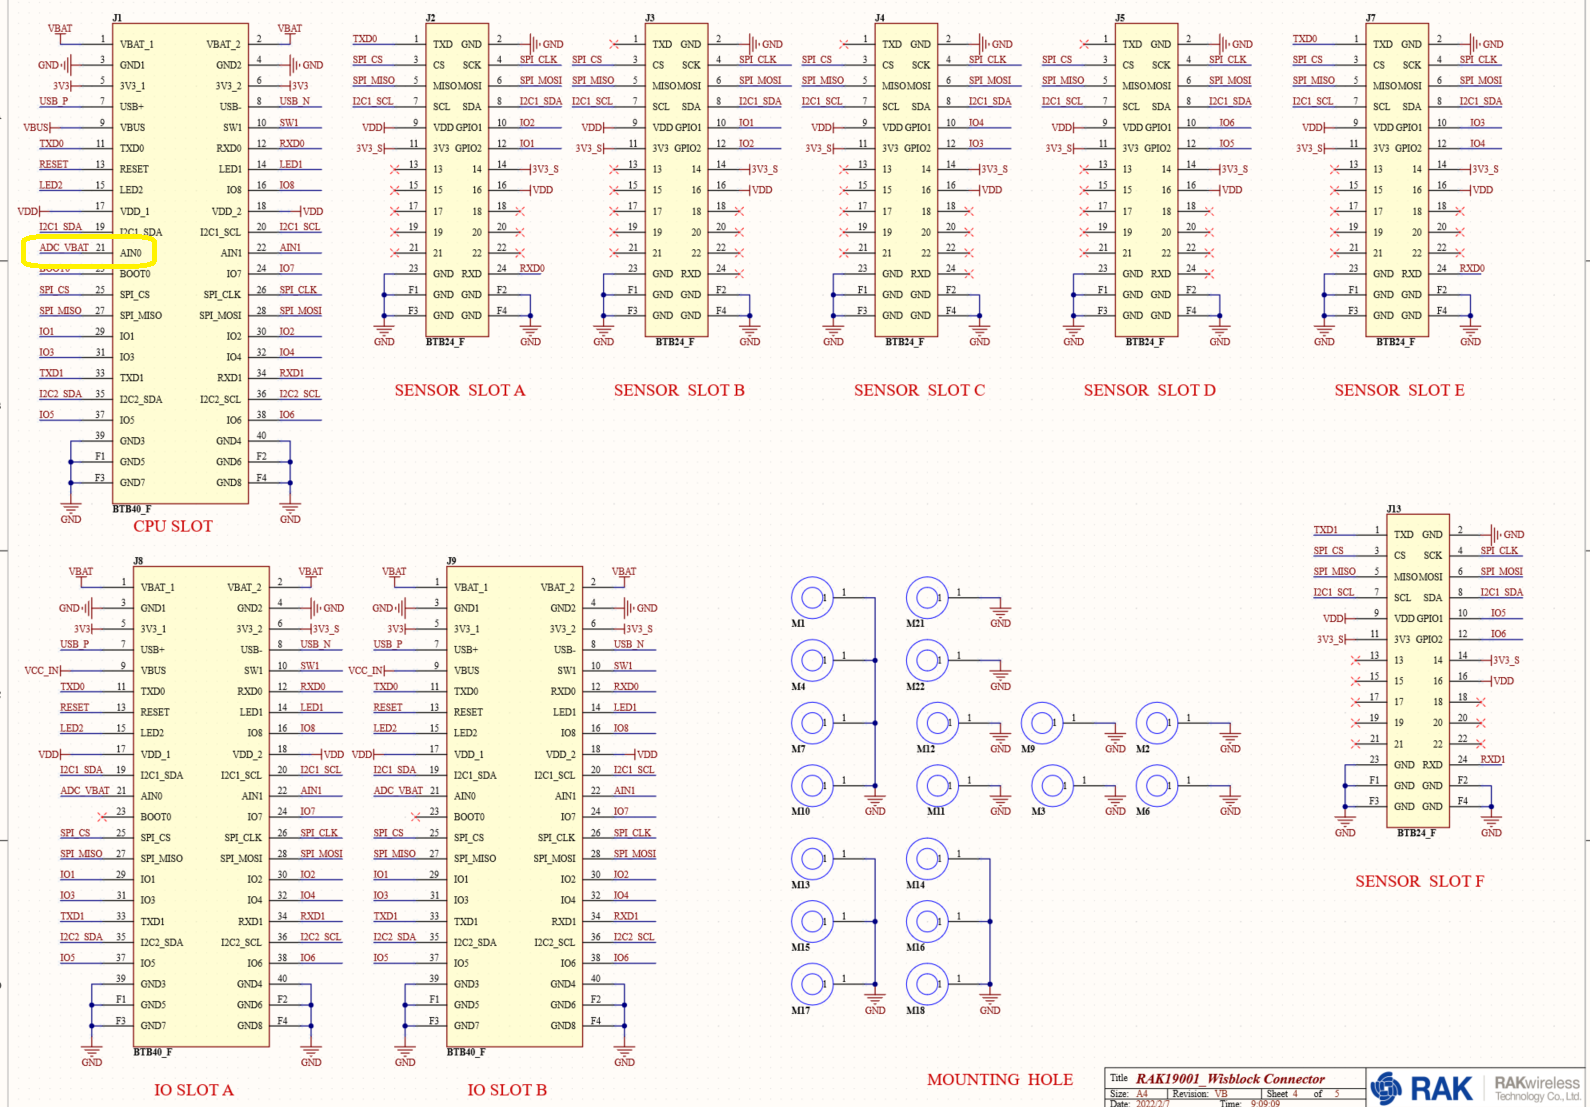Click the RAK19001_Wisblock Connector title text
Screen dimensions: 1590x1107
click(x=1230, y=1079)
